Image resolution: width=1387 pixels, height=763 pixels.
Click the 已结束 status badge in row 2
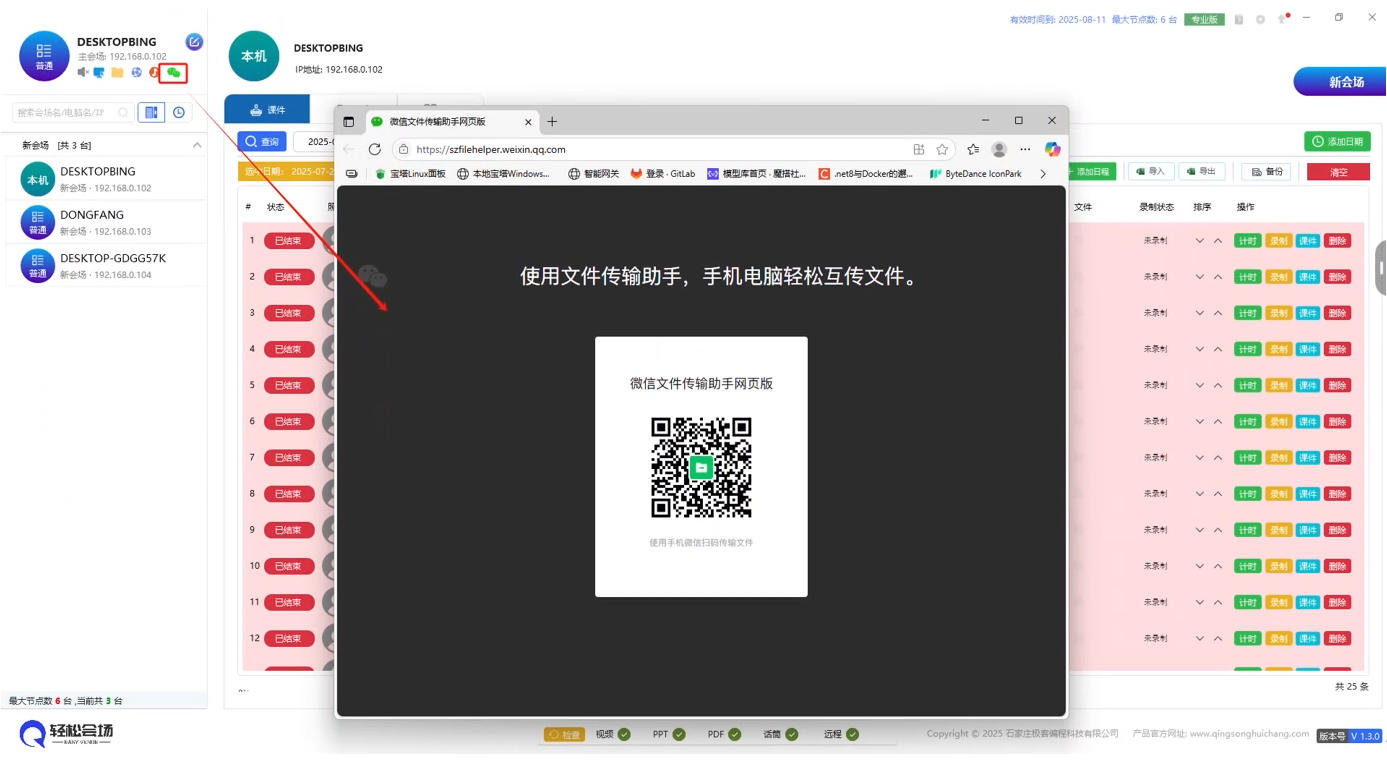pos(289,277)
